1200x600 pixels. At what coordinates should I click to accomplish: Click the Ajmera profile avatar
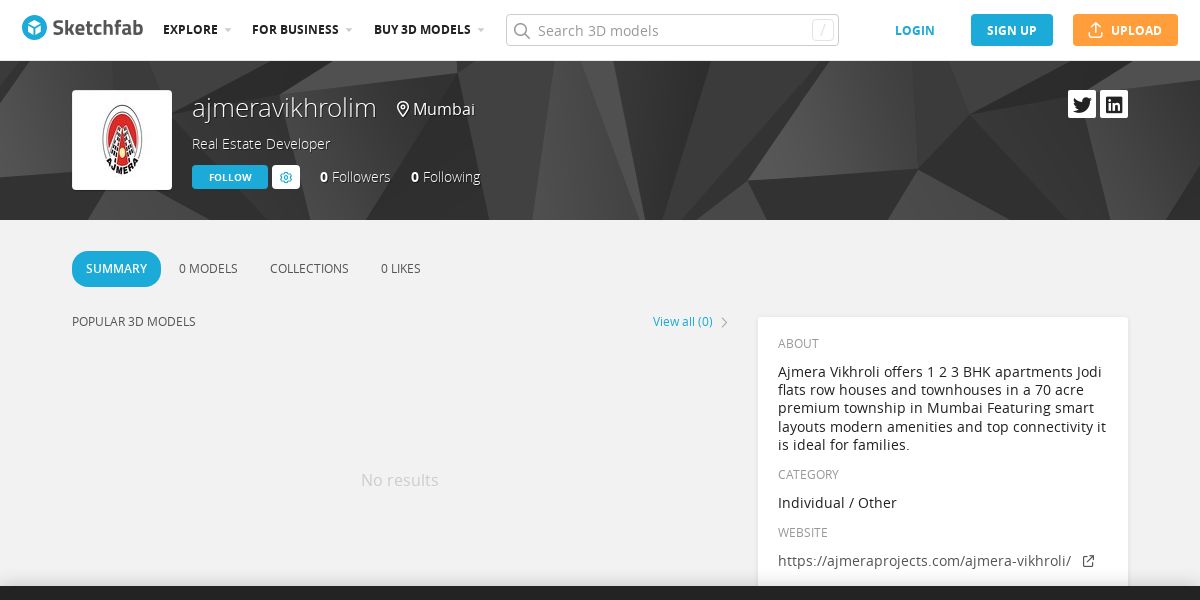(x=122, y=140)
